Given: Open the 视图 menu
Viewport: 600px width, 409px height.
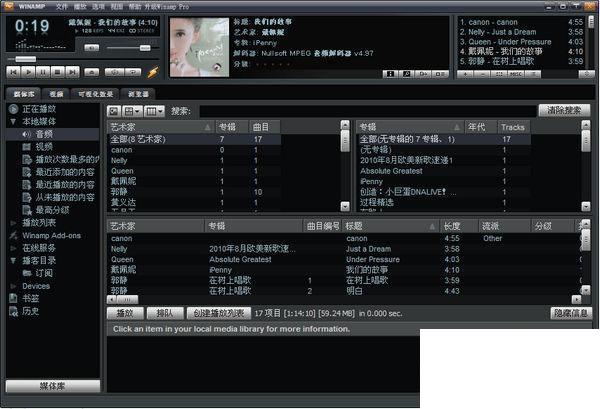Looking at the screenshot, I should (x=117, y=7).
